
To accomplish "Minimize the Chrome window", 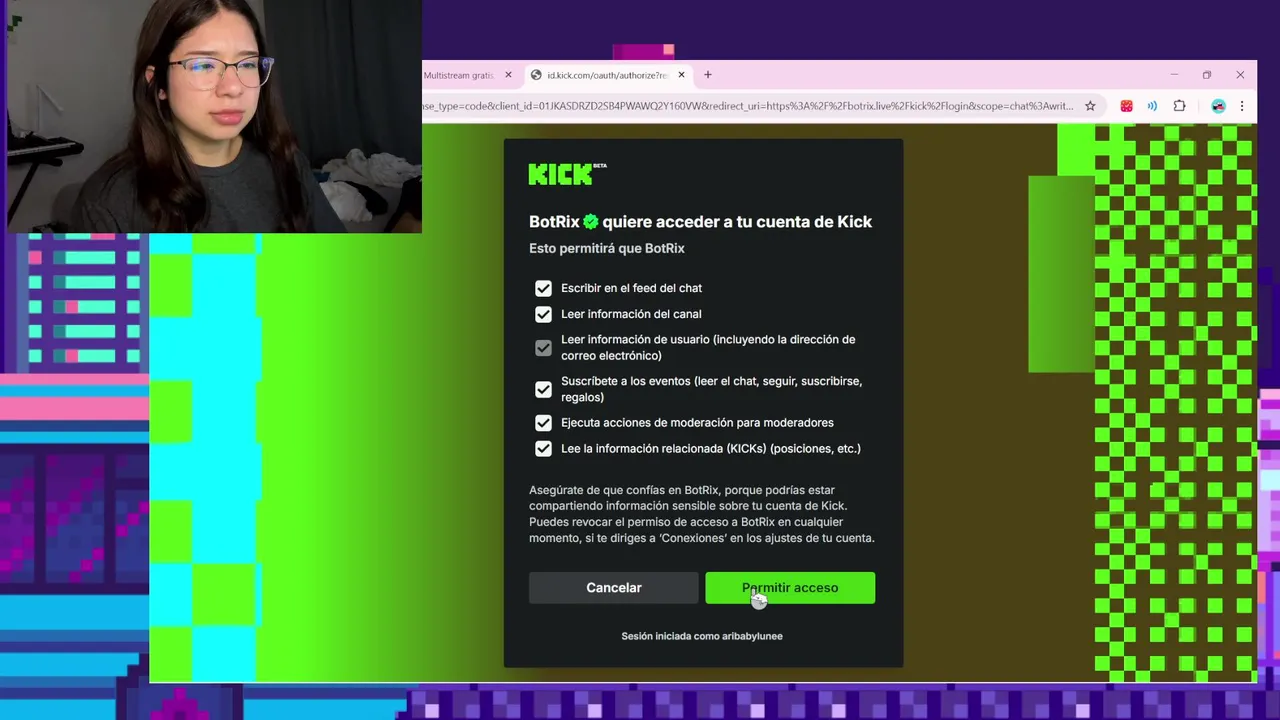I will coord(1174,75).
